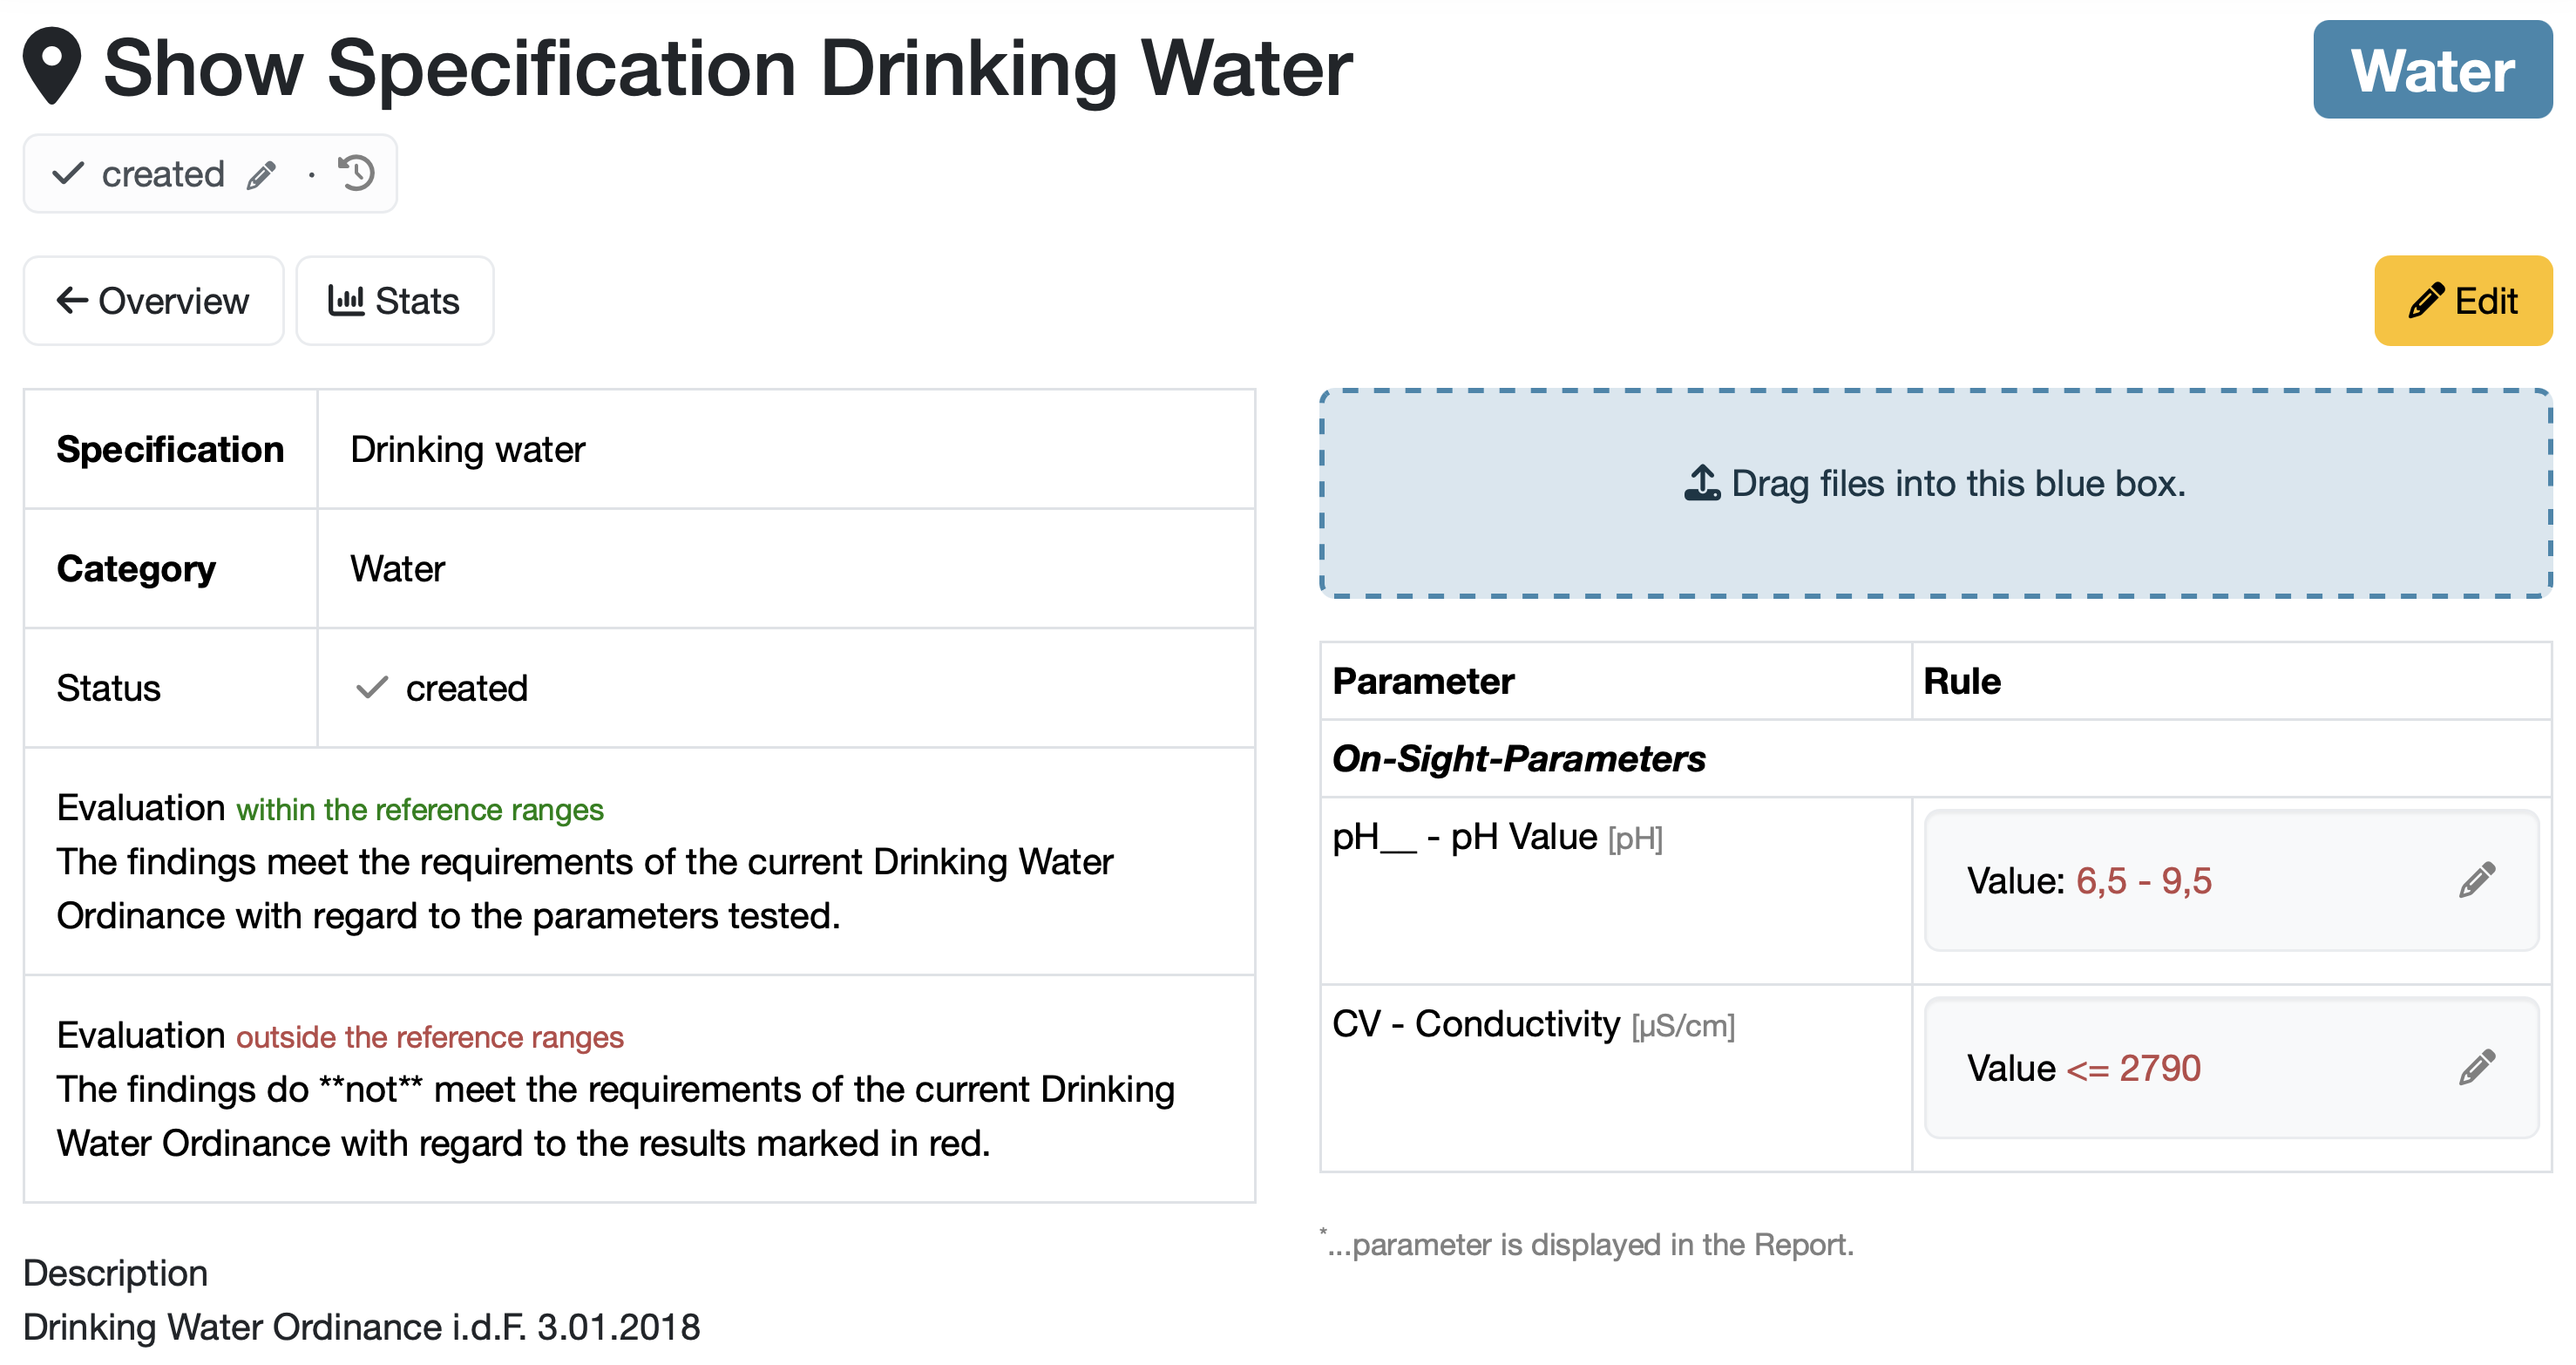The width and height of the screenshot is (2576, 1365).
Task: Click the Parameter column header
Action: (x=1423, y=681)
